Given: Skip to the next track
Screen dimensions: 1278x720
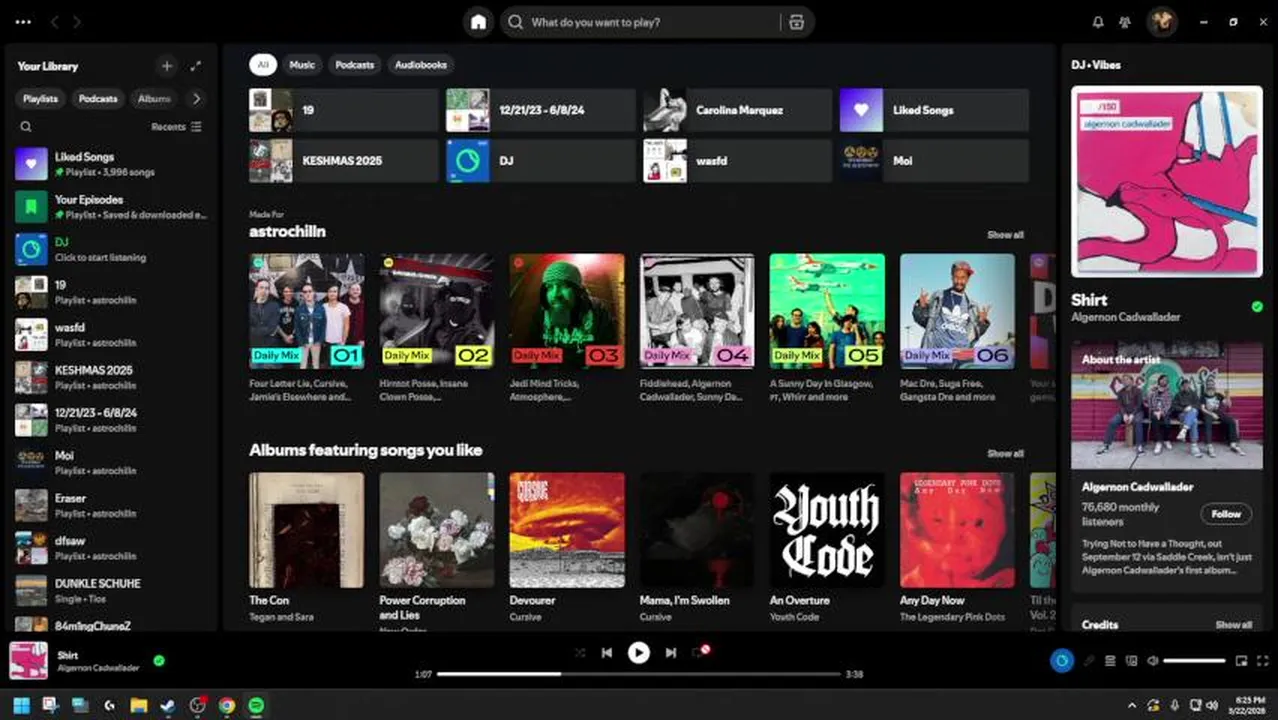Looking at the screenshot, I should 670,653.
